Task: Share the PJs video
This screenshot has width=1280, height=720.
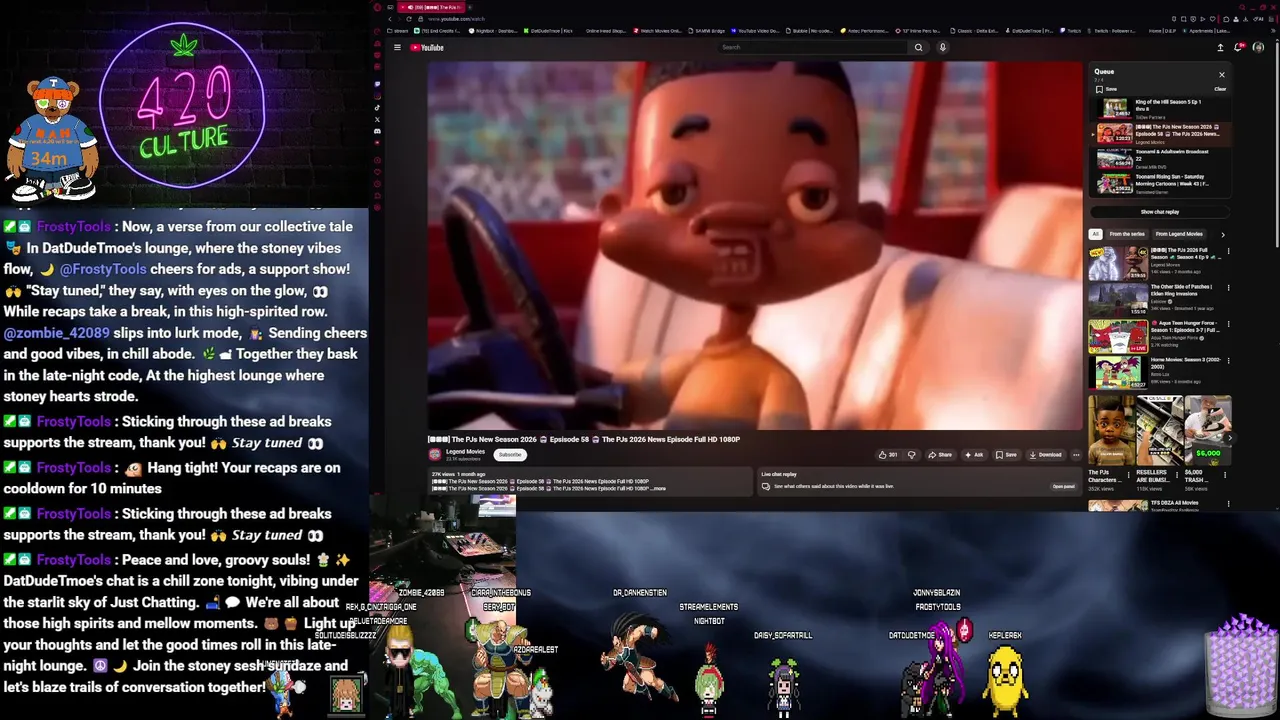Action: pyautogui.click(x=940, y=455)
